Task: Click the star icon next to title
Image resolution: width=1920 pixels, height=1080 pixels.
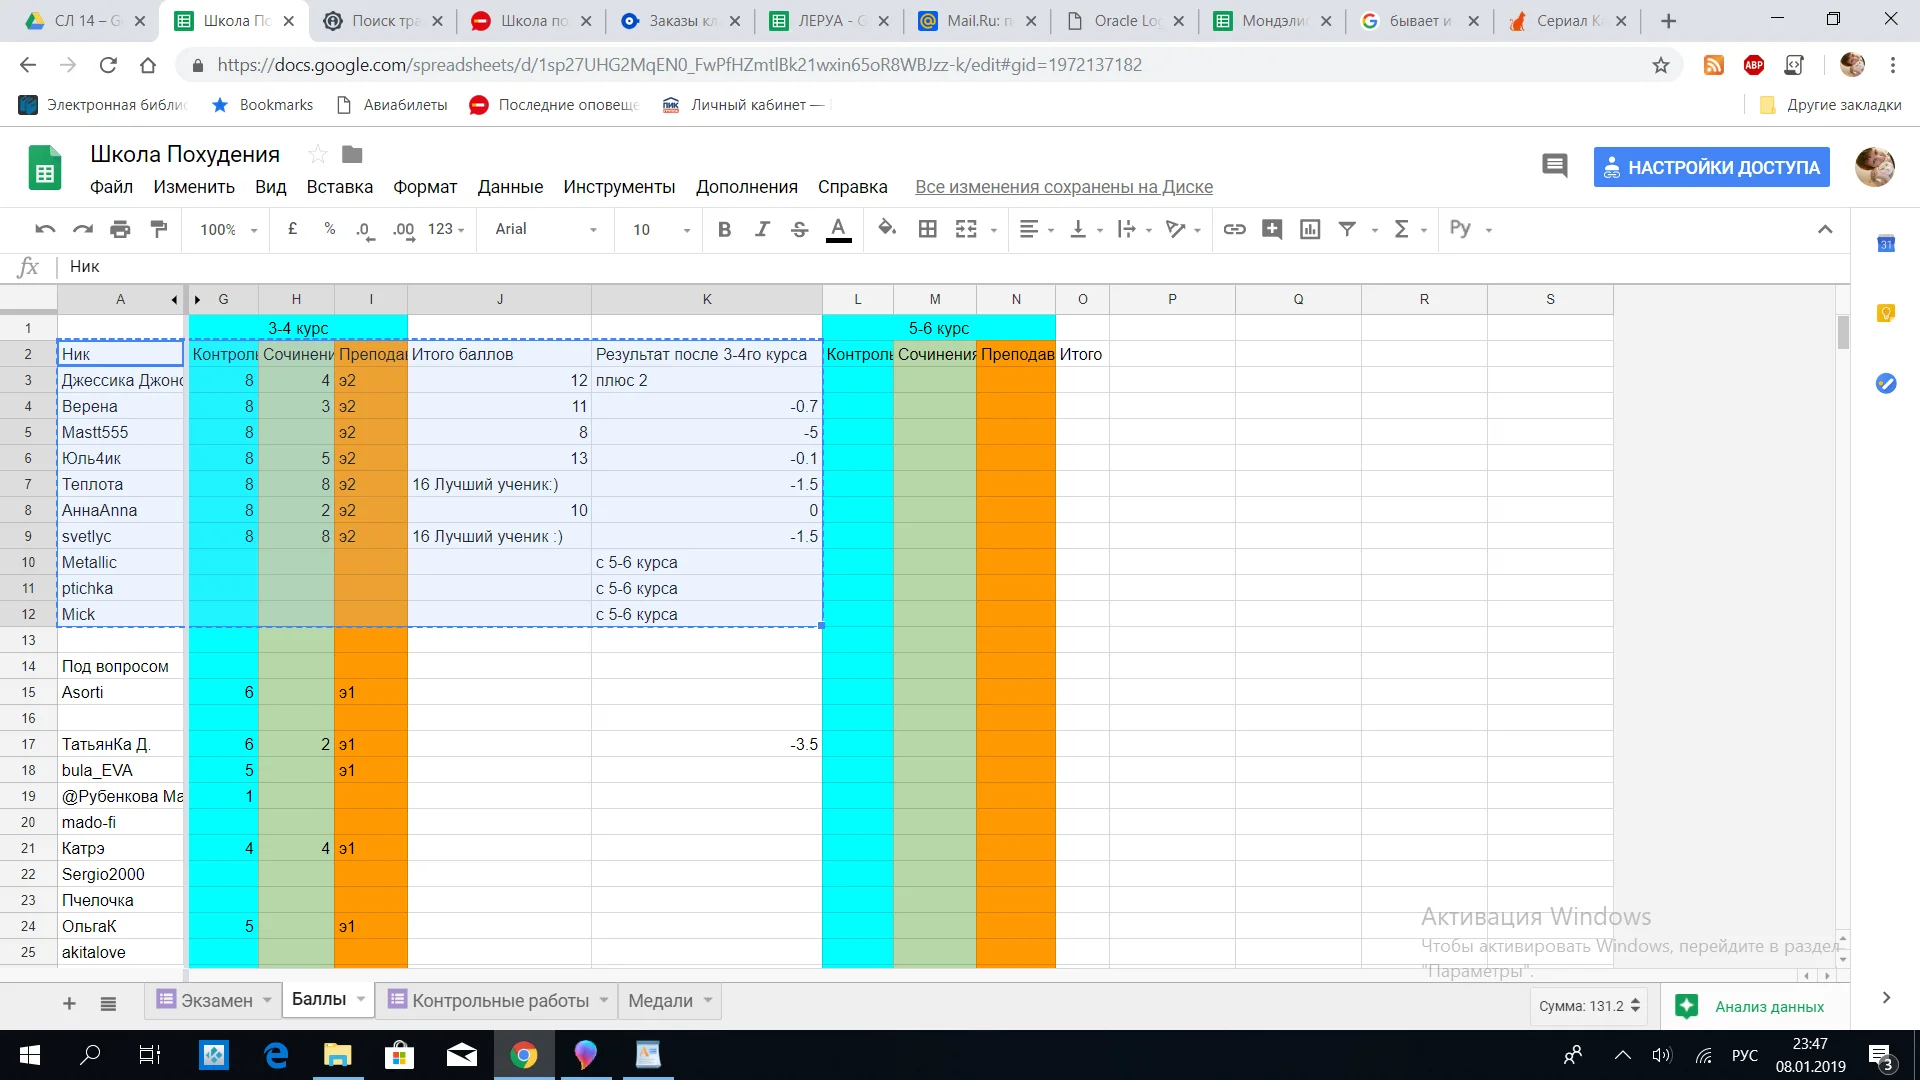Action: coord(318,154)
